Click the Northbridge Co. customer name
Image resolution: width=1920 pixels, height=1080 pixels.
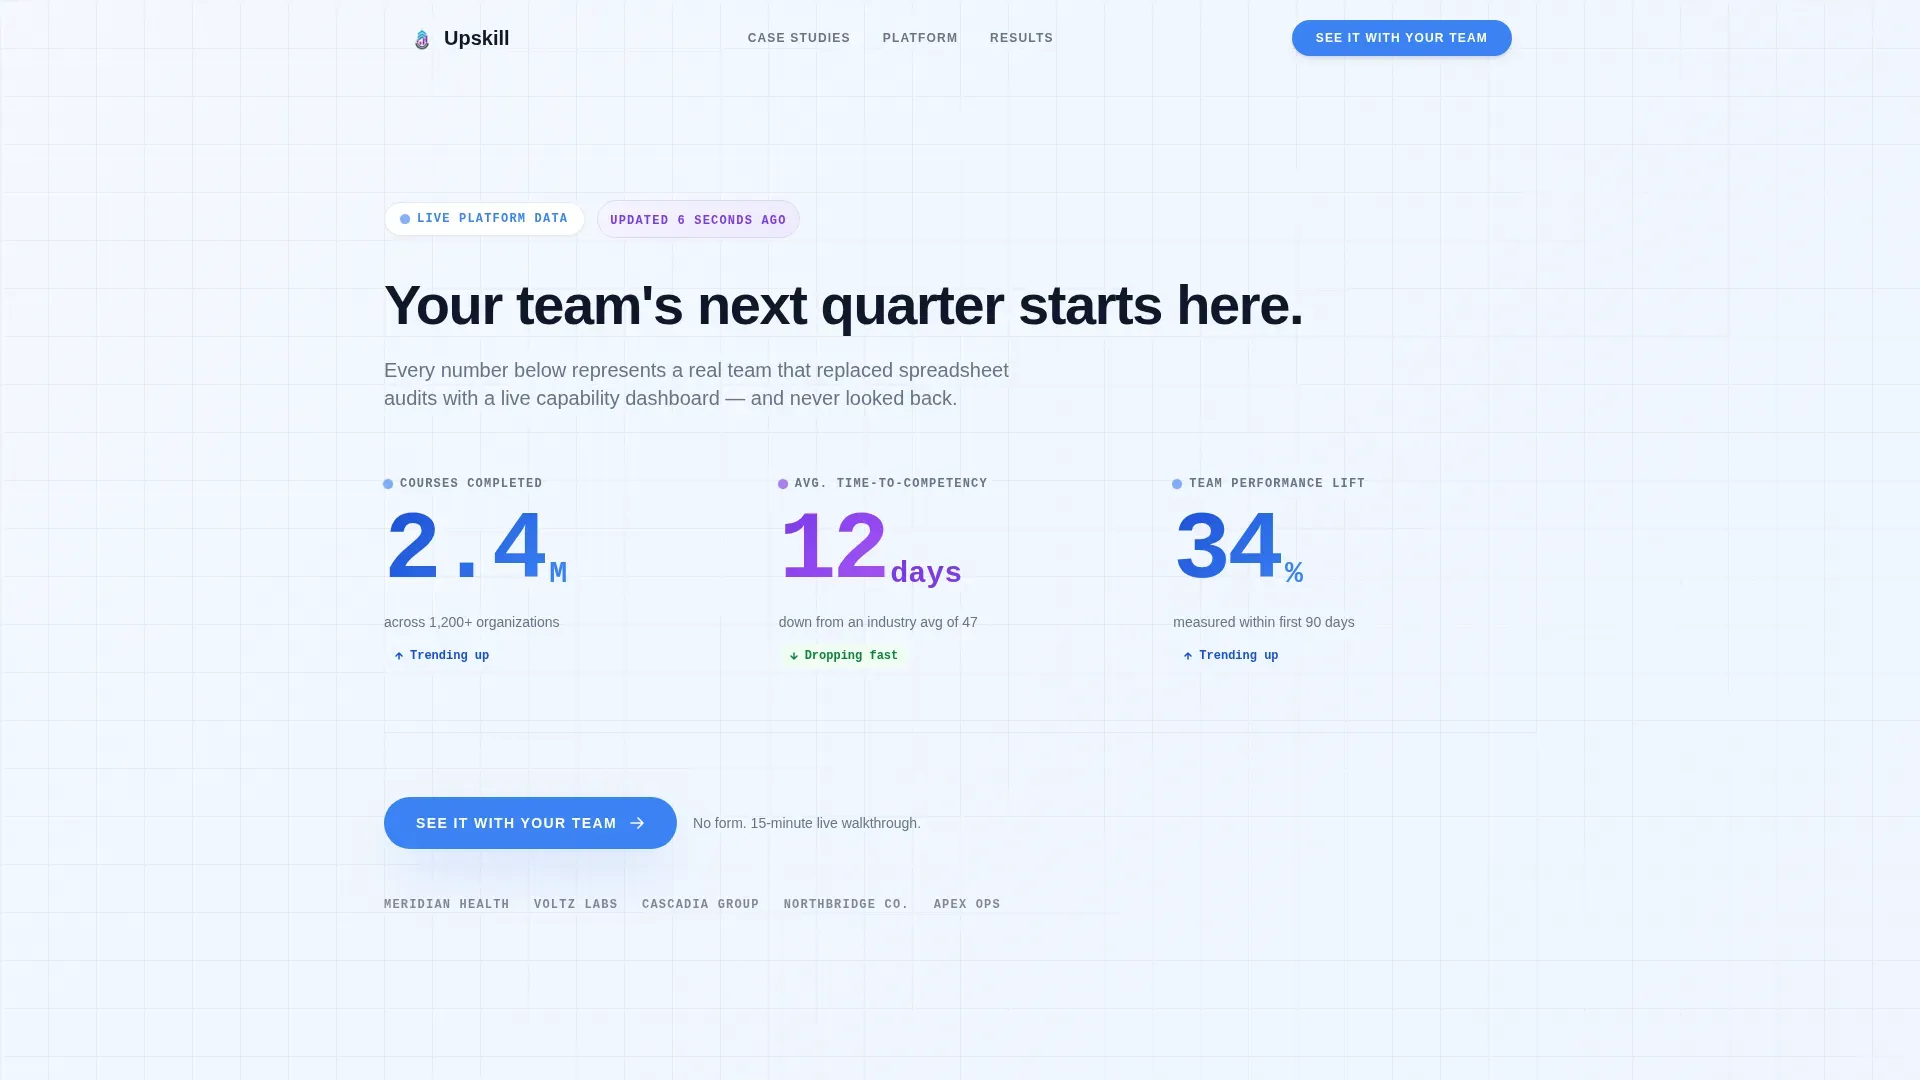coord(846,904)
